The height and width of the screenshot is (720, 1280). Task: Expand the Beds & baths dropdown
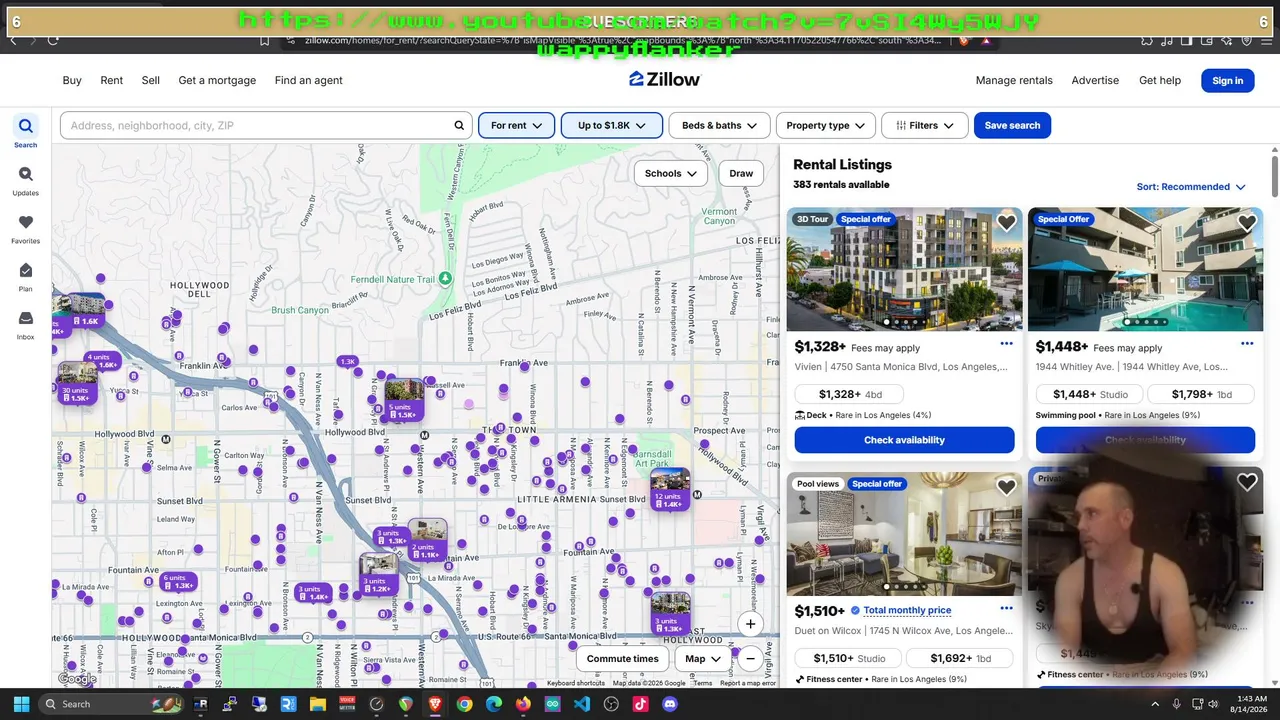(719, 126)
